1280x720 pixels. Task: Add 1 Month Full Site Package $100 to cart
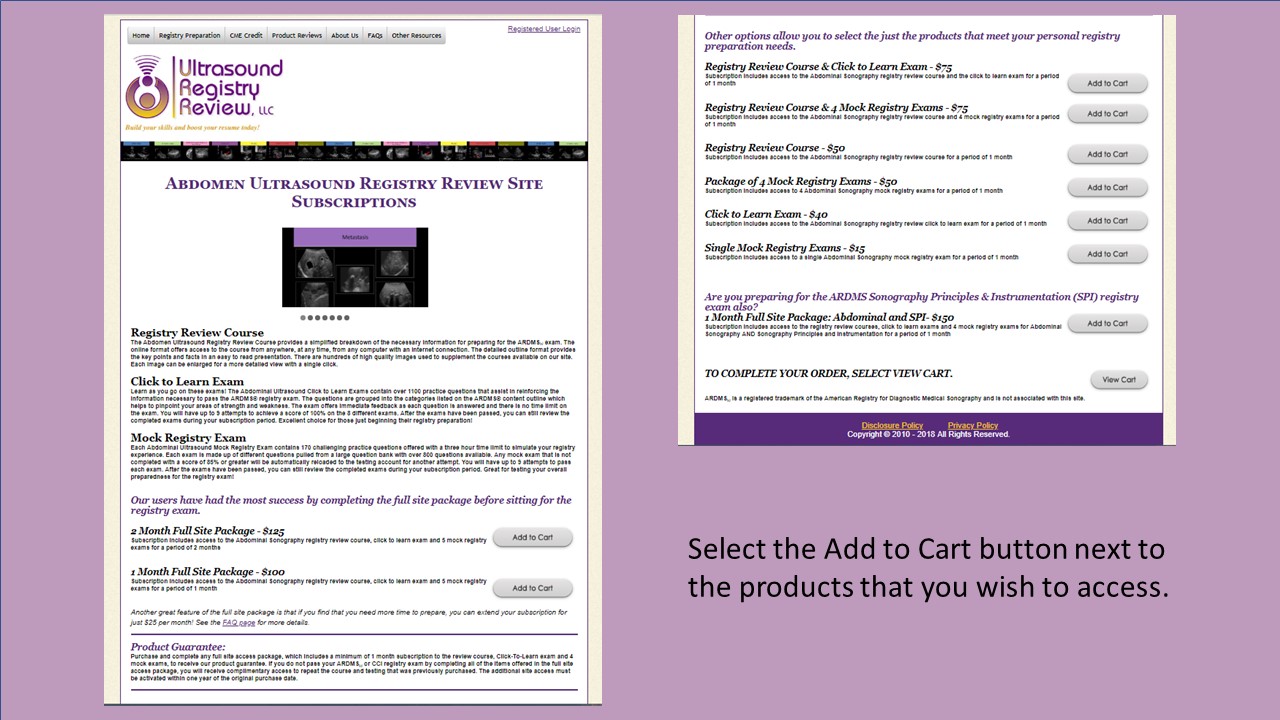tap(533, 588)
